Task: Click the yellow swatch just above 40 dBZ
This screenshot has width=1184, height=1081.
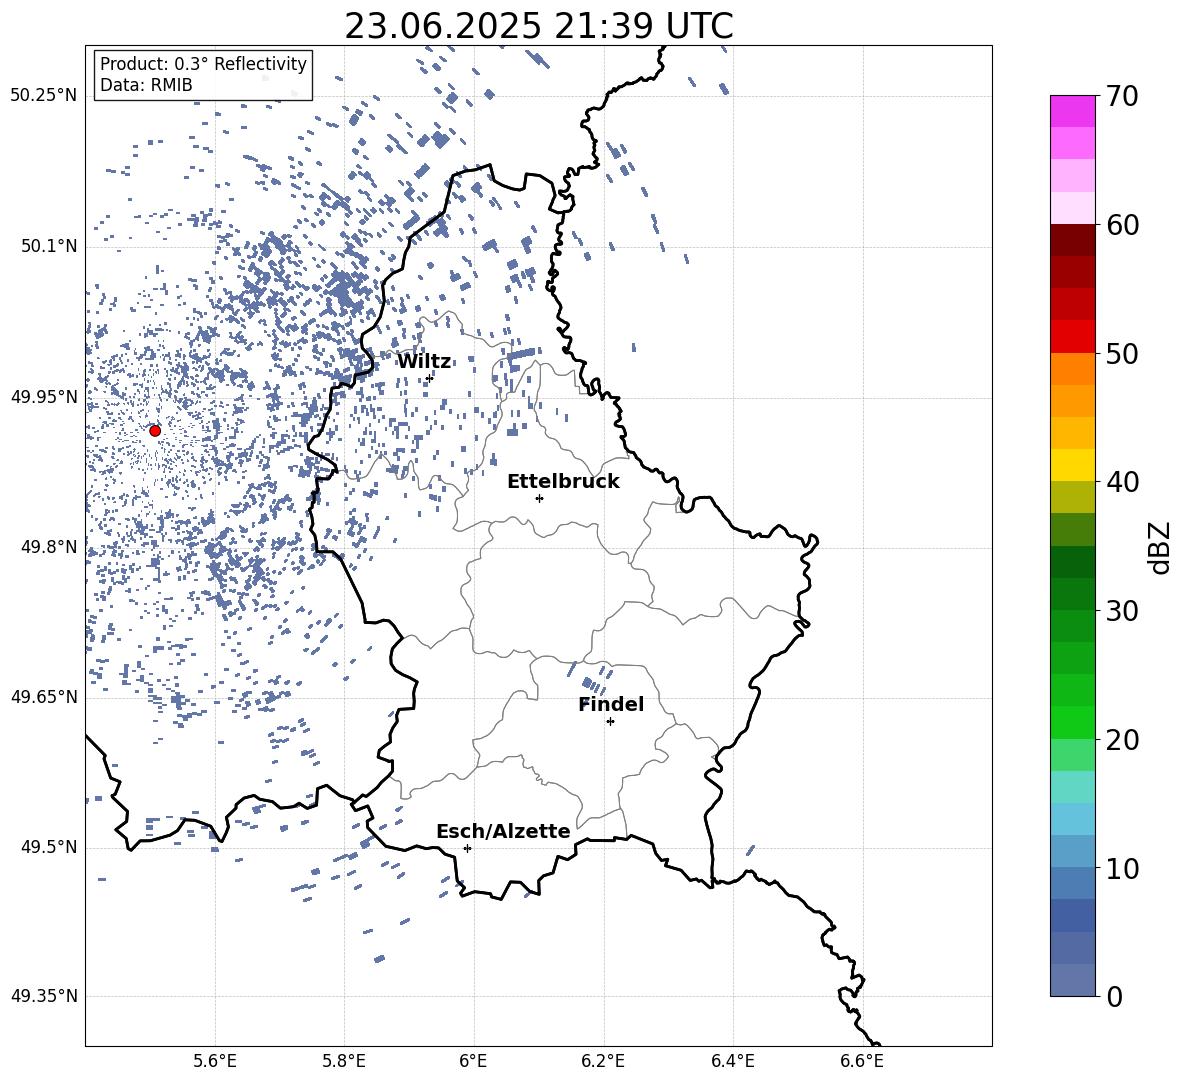Action: pyautogui.click(x=1073, y=465)
